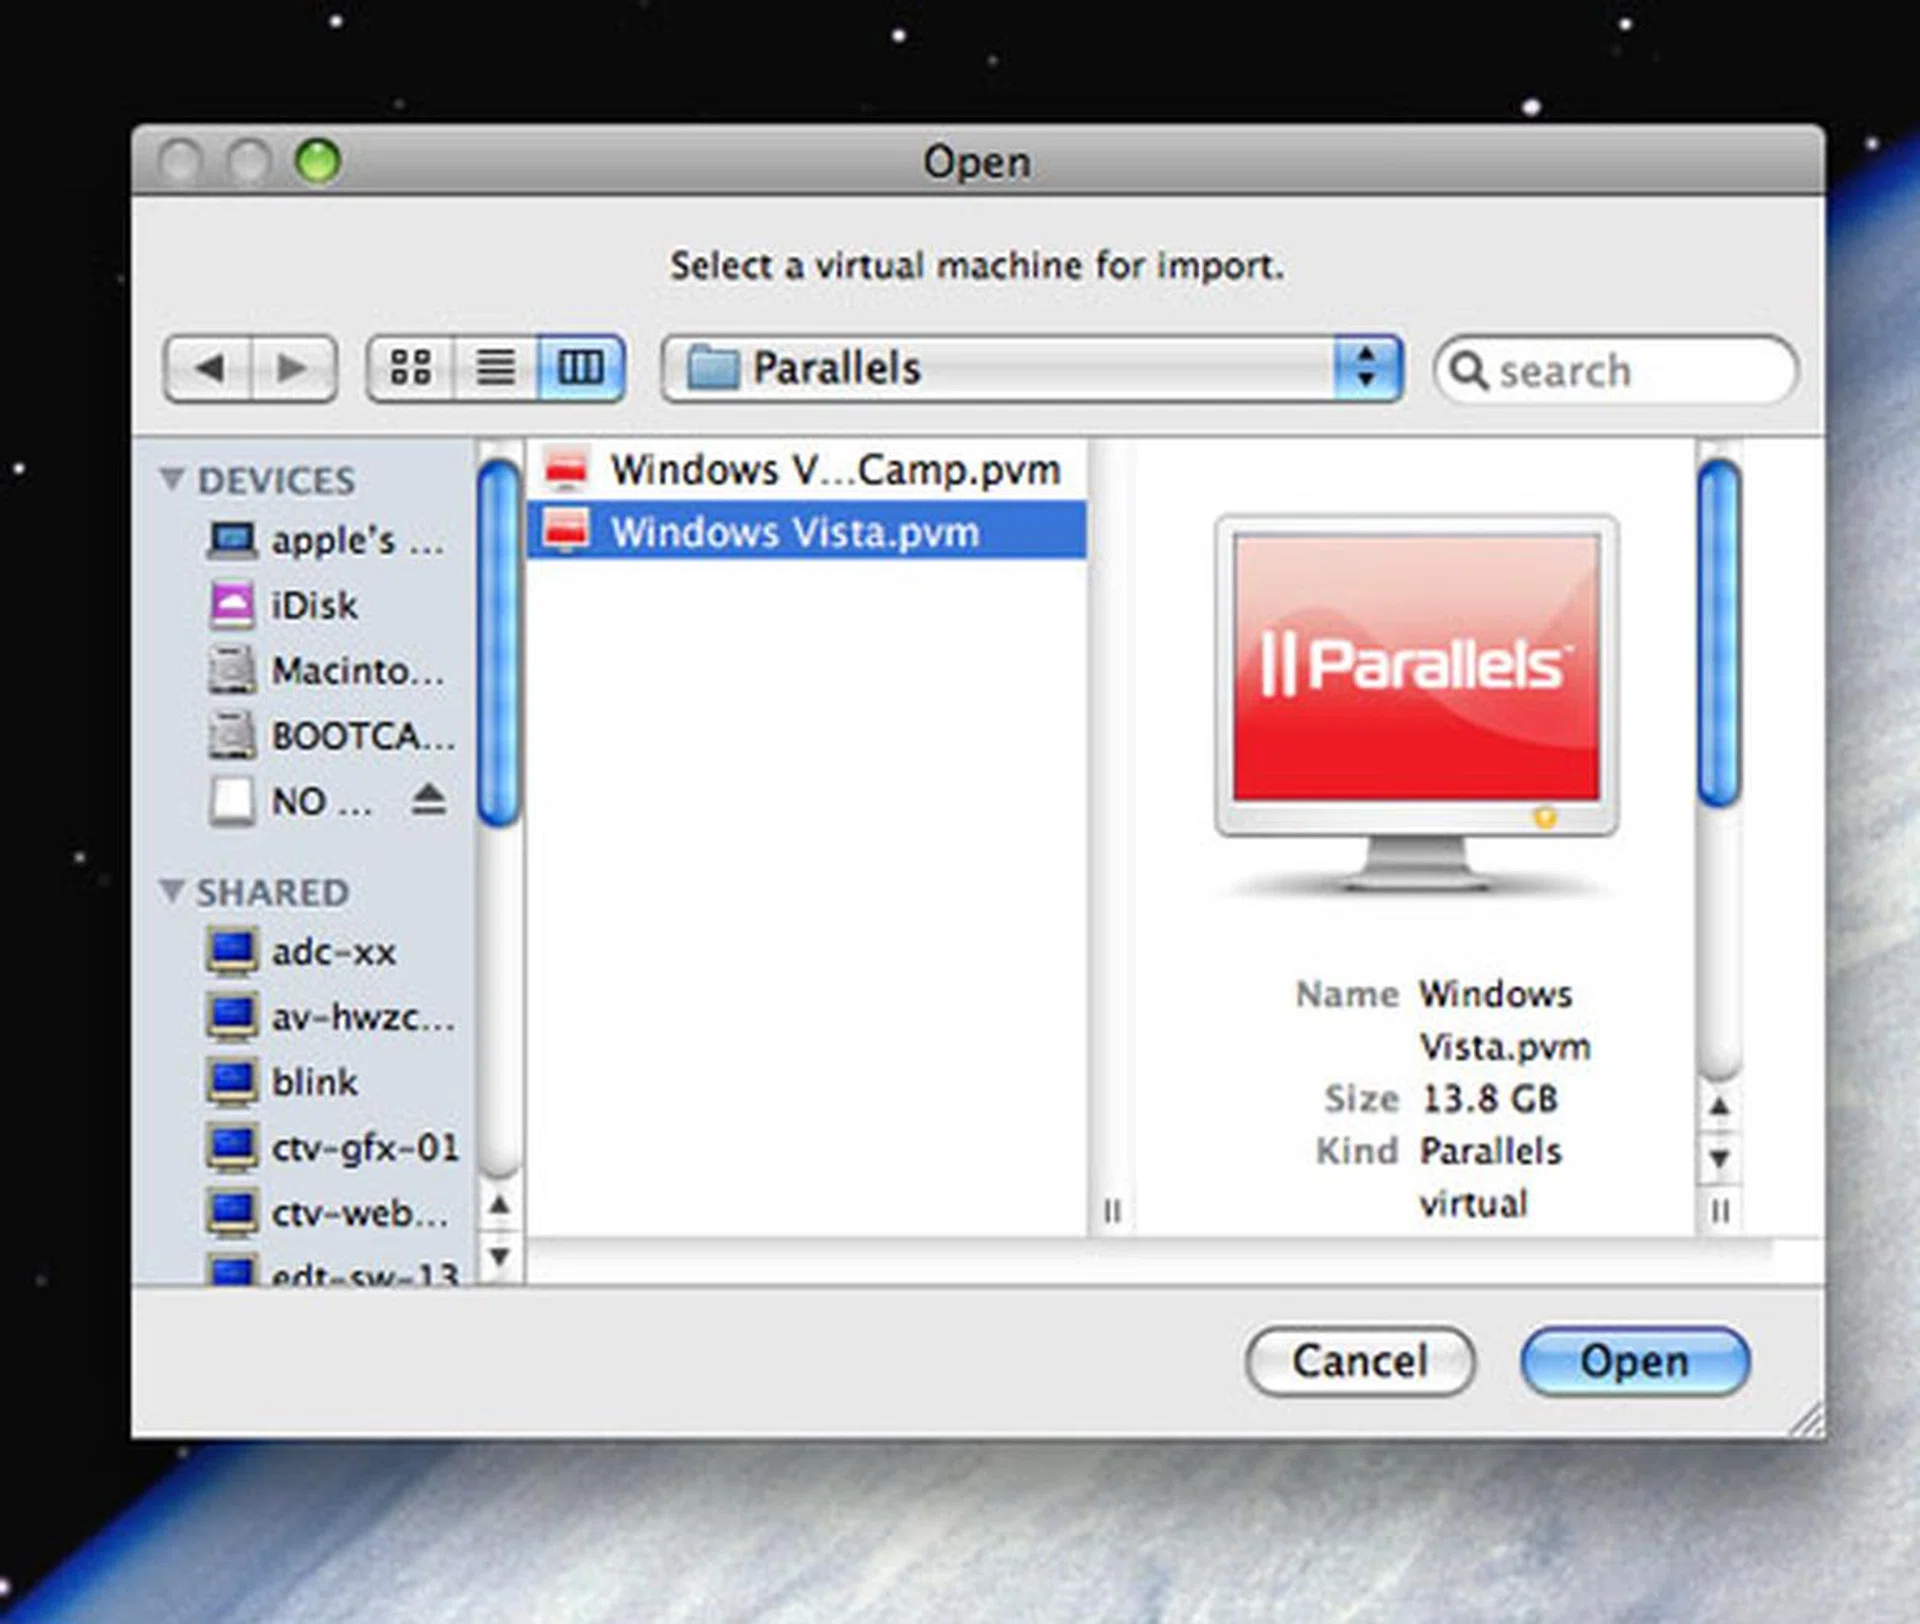Select the blink shared computer

pyautogui.click(x=315, y=1083)
